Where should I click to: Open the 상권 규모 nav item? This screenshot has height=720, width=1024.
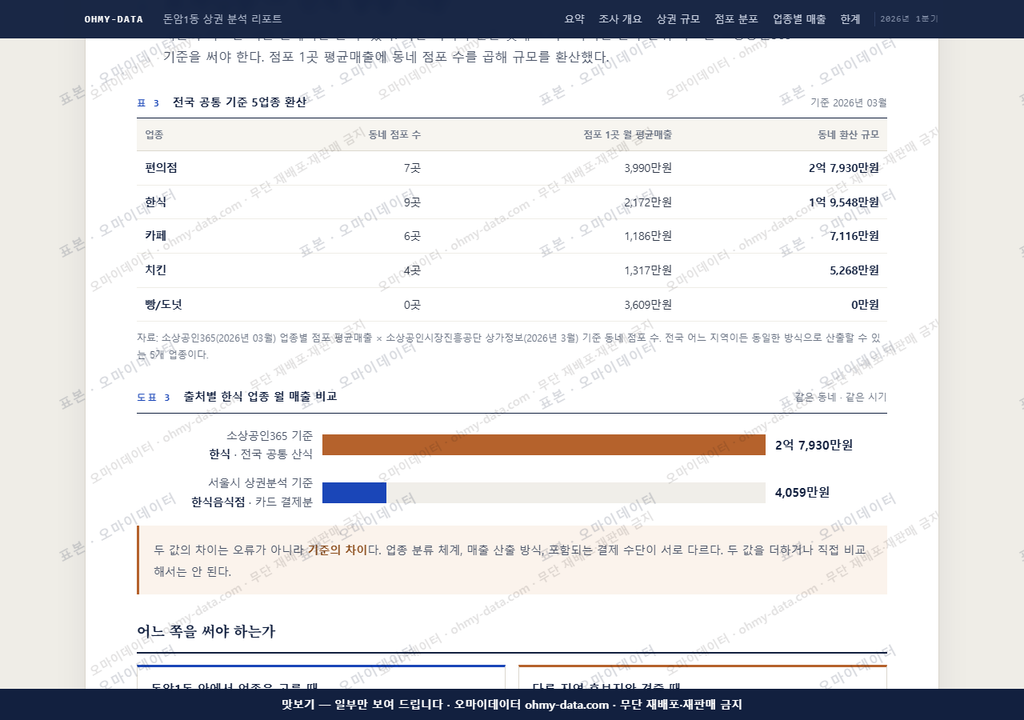678,19
